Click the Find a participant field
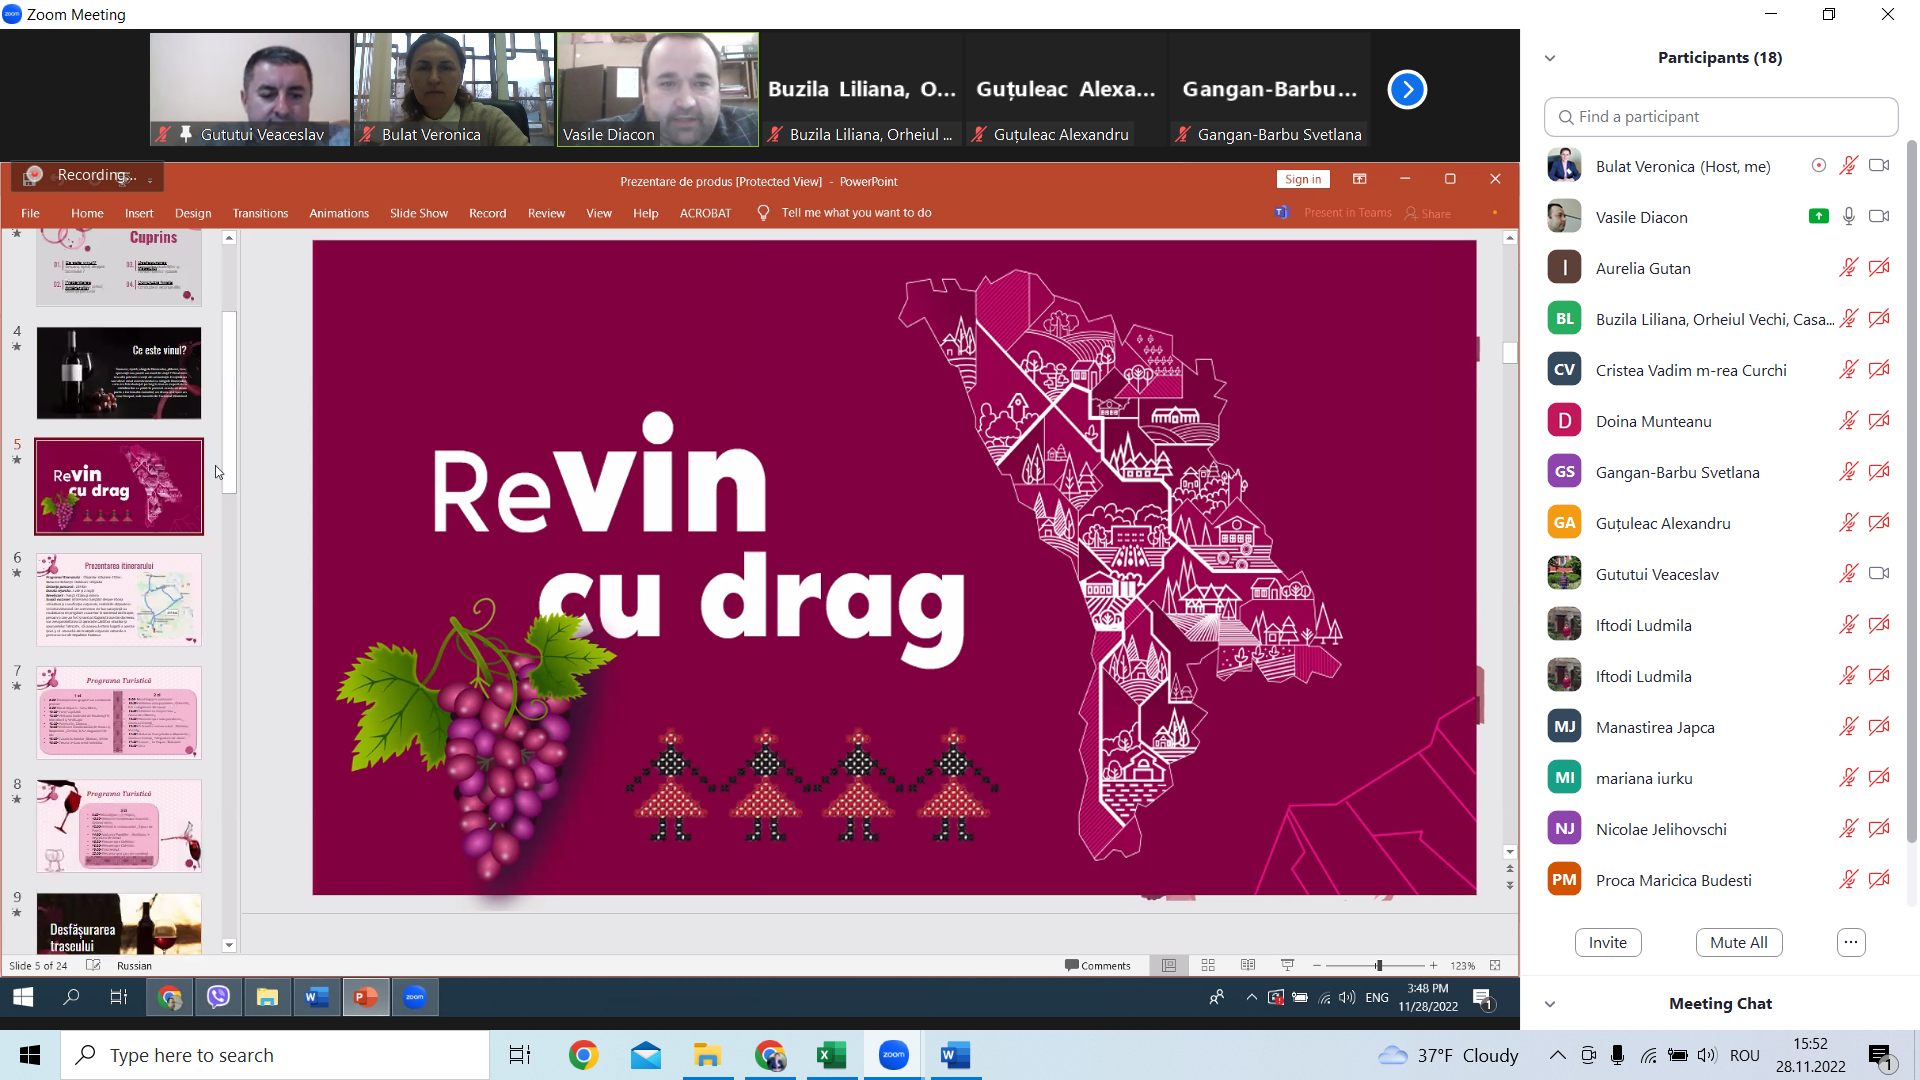 click(x=1720, y=117)
